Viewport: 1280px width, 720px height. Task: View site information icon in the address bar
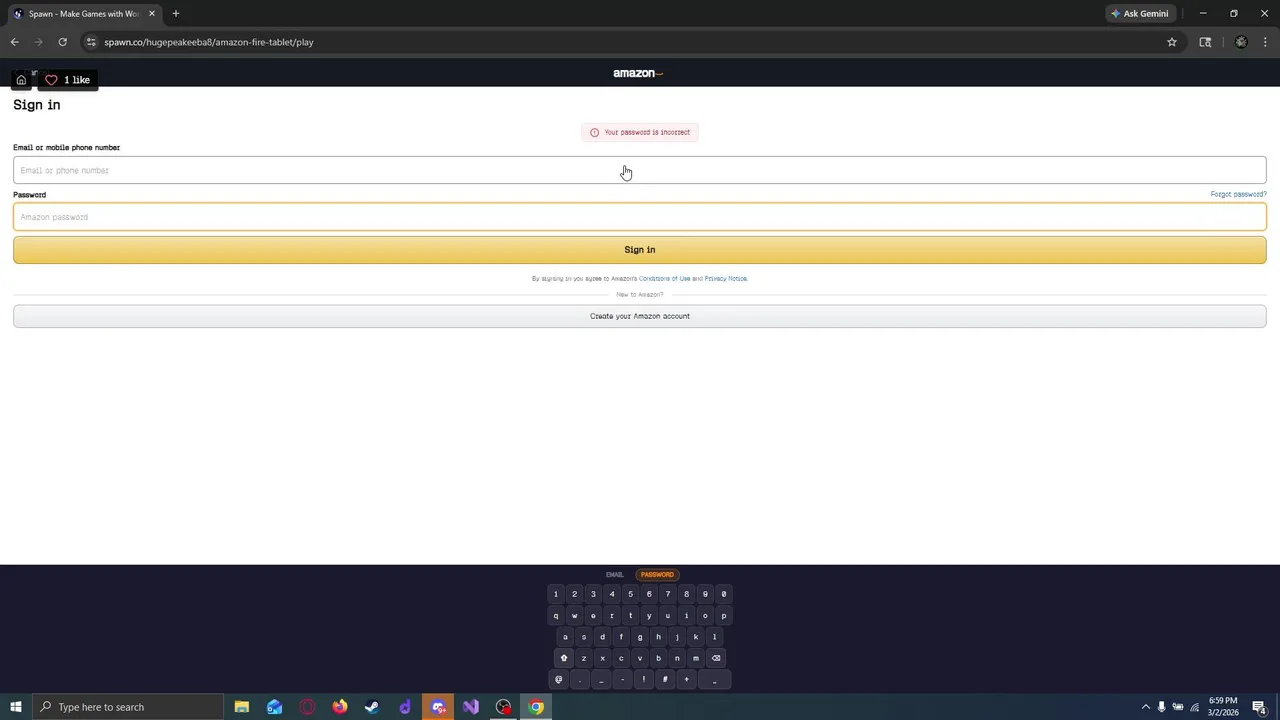pos(90,42)
